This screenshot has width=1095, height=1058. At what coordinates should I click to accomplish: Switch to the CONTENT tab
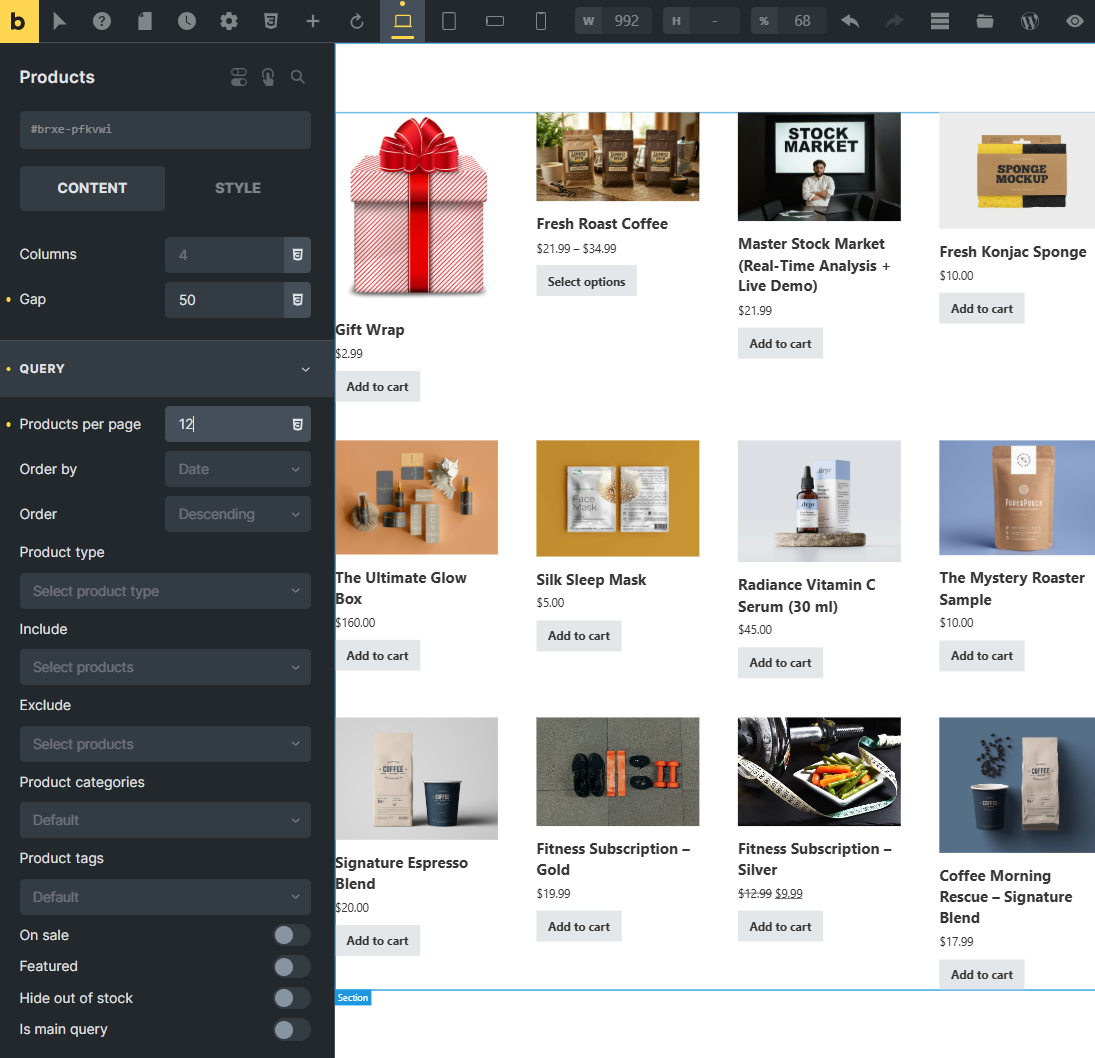tap(92, 188)
